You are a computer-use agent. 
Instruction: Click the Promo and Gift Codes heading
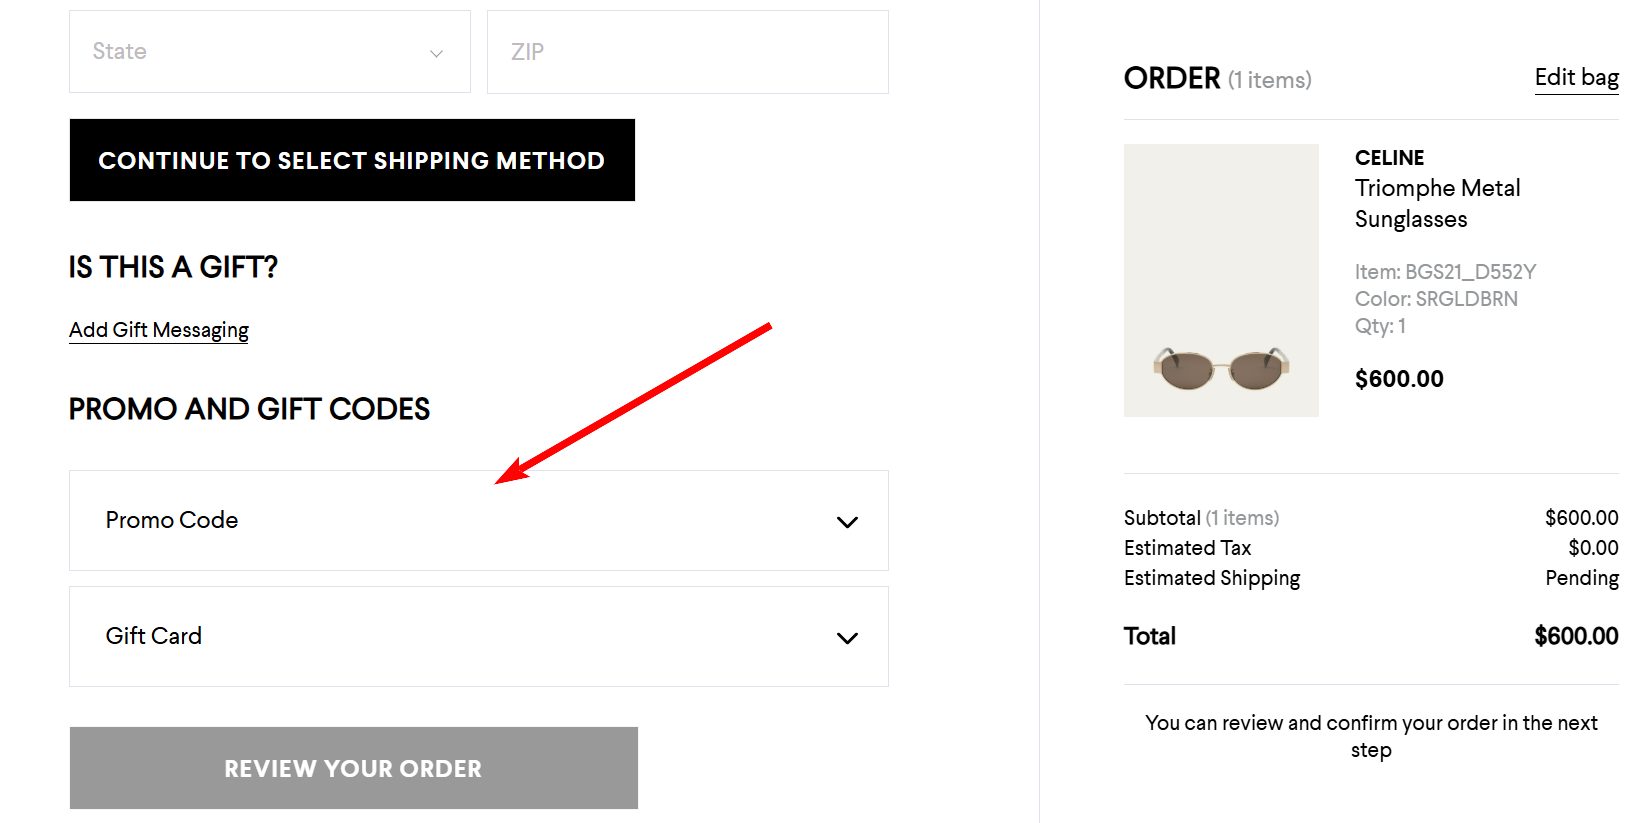coord(249,409)
